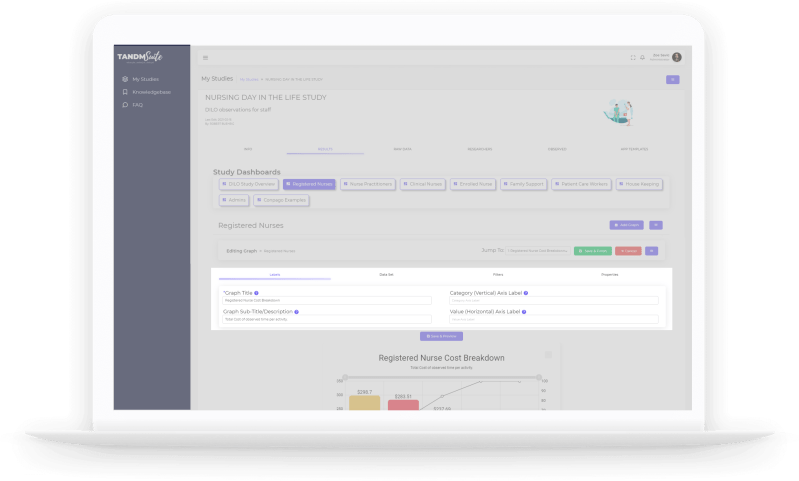This screenshot has width=799, height=481.
Task: Open the Nurse Practitioners dashboard
Action: click(x=368, y=184)
